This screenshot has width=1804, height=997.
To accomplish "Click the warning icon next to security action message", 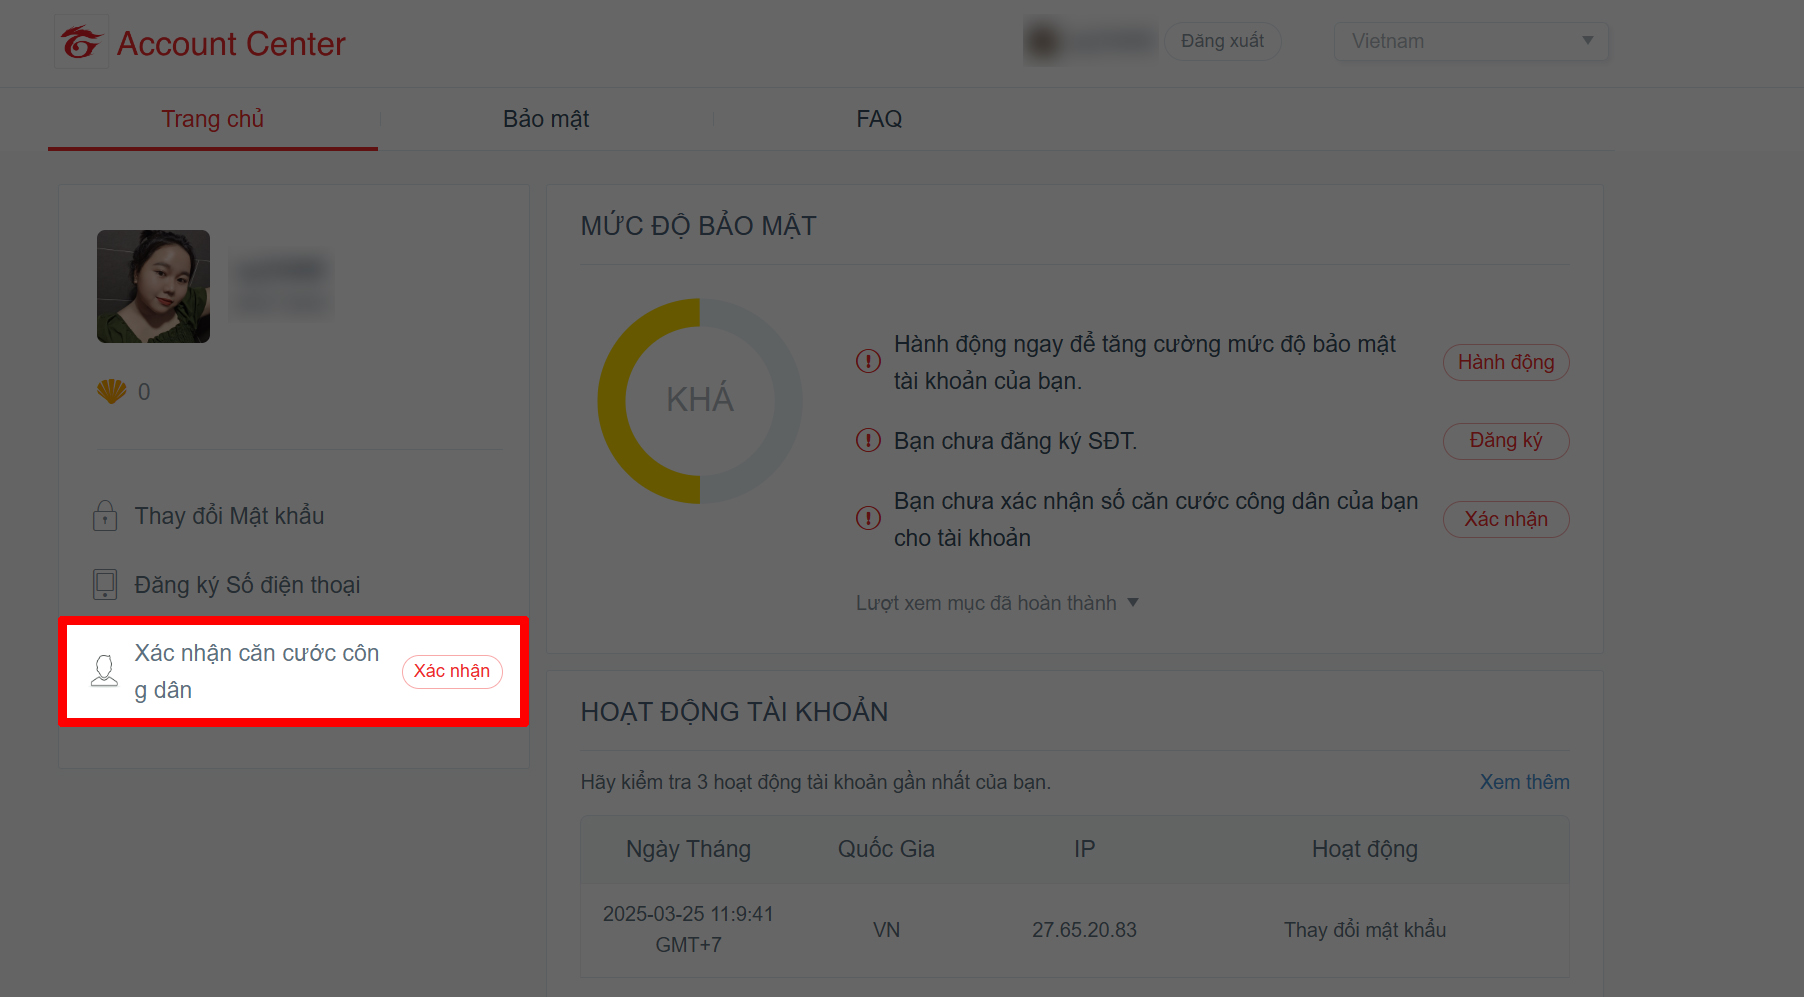I will point(868,361).
